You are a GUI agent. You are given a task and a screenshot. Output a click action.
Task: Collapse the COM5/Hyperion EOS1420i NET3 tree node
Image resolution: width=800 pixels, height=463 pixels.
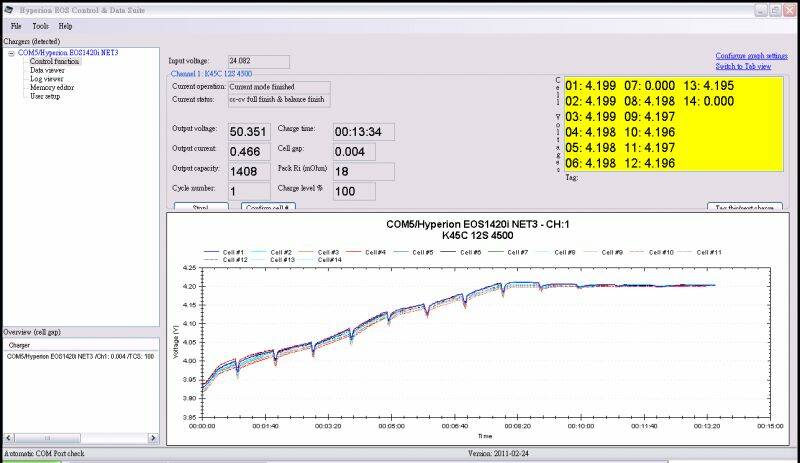pos(11,53)
